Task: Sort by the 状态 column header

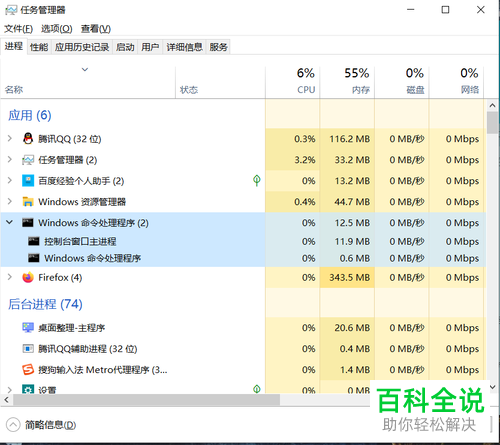Action: click(220, 82)
